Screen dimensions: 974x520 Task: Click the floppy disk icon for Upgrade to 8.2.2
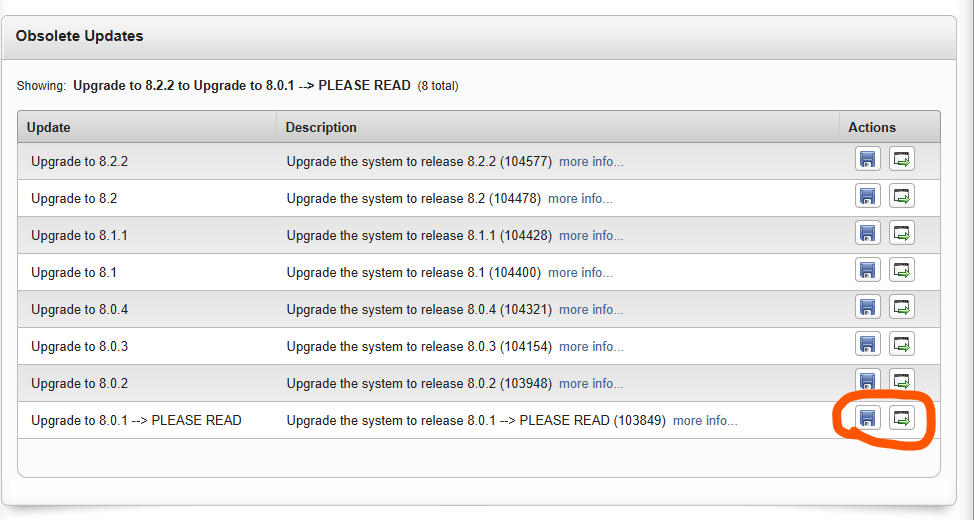tap(868, 160)
